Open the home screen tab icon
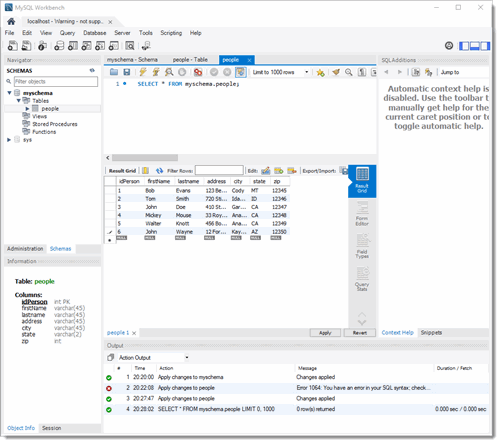Screen dimensions: 500x444 coord(11,21)
